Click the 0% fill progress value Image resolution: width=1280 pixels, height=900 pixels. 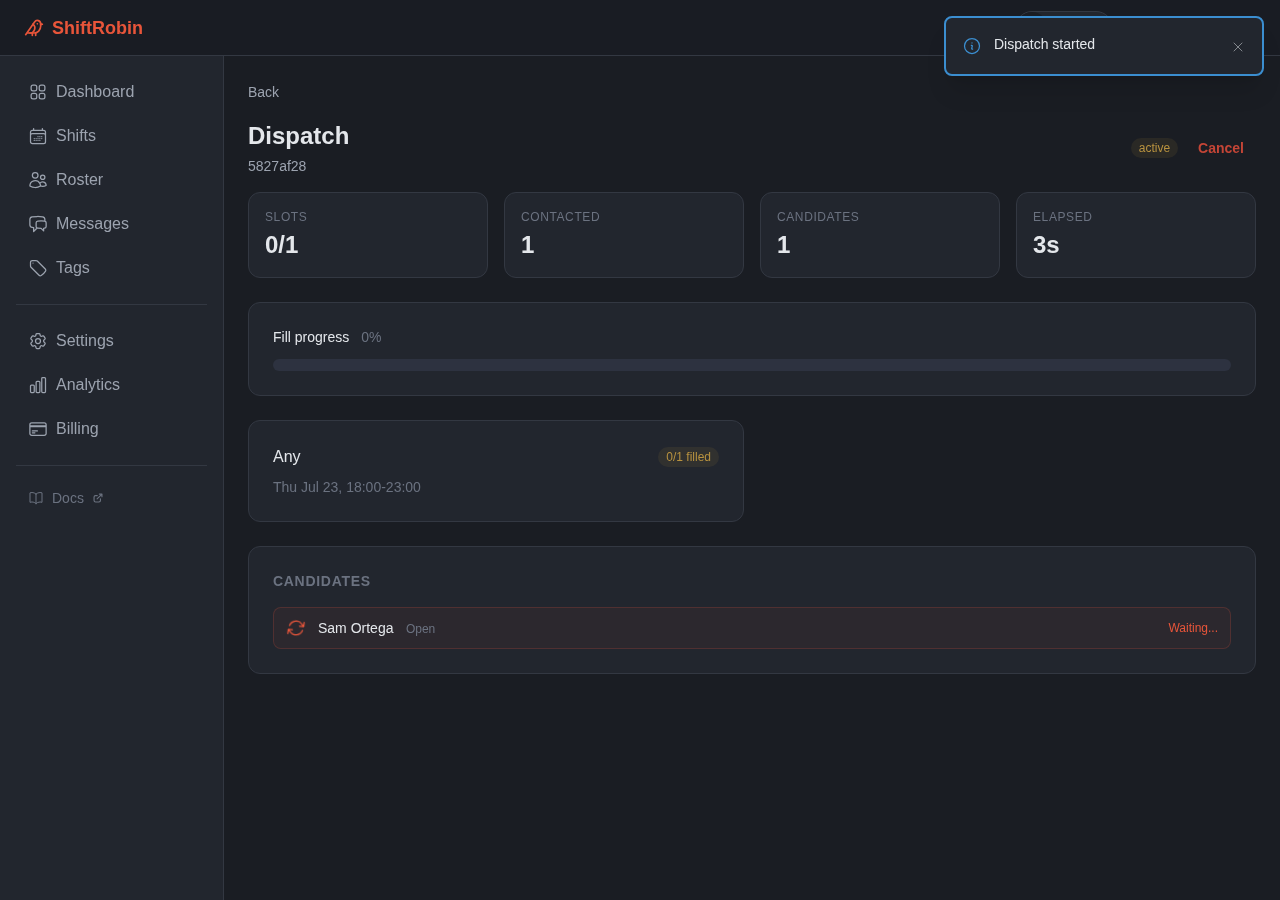tap(371, 337)
